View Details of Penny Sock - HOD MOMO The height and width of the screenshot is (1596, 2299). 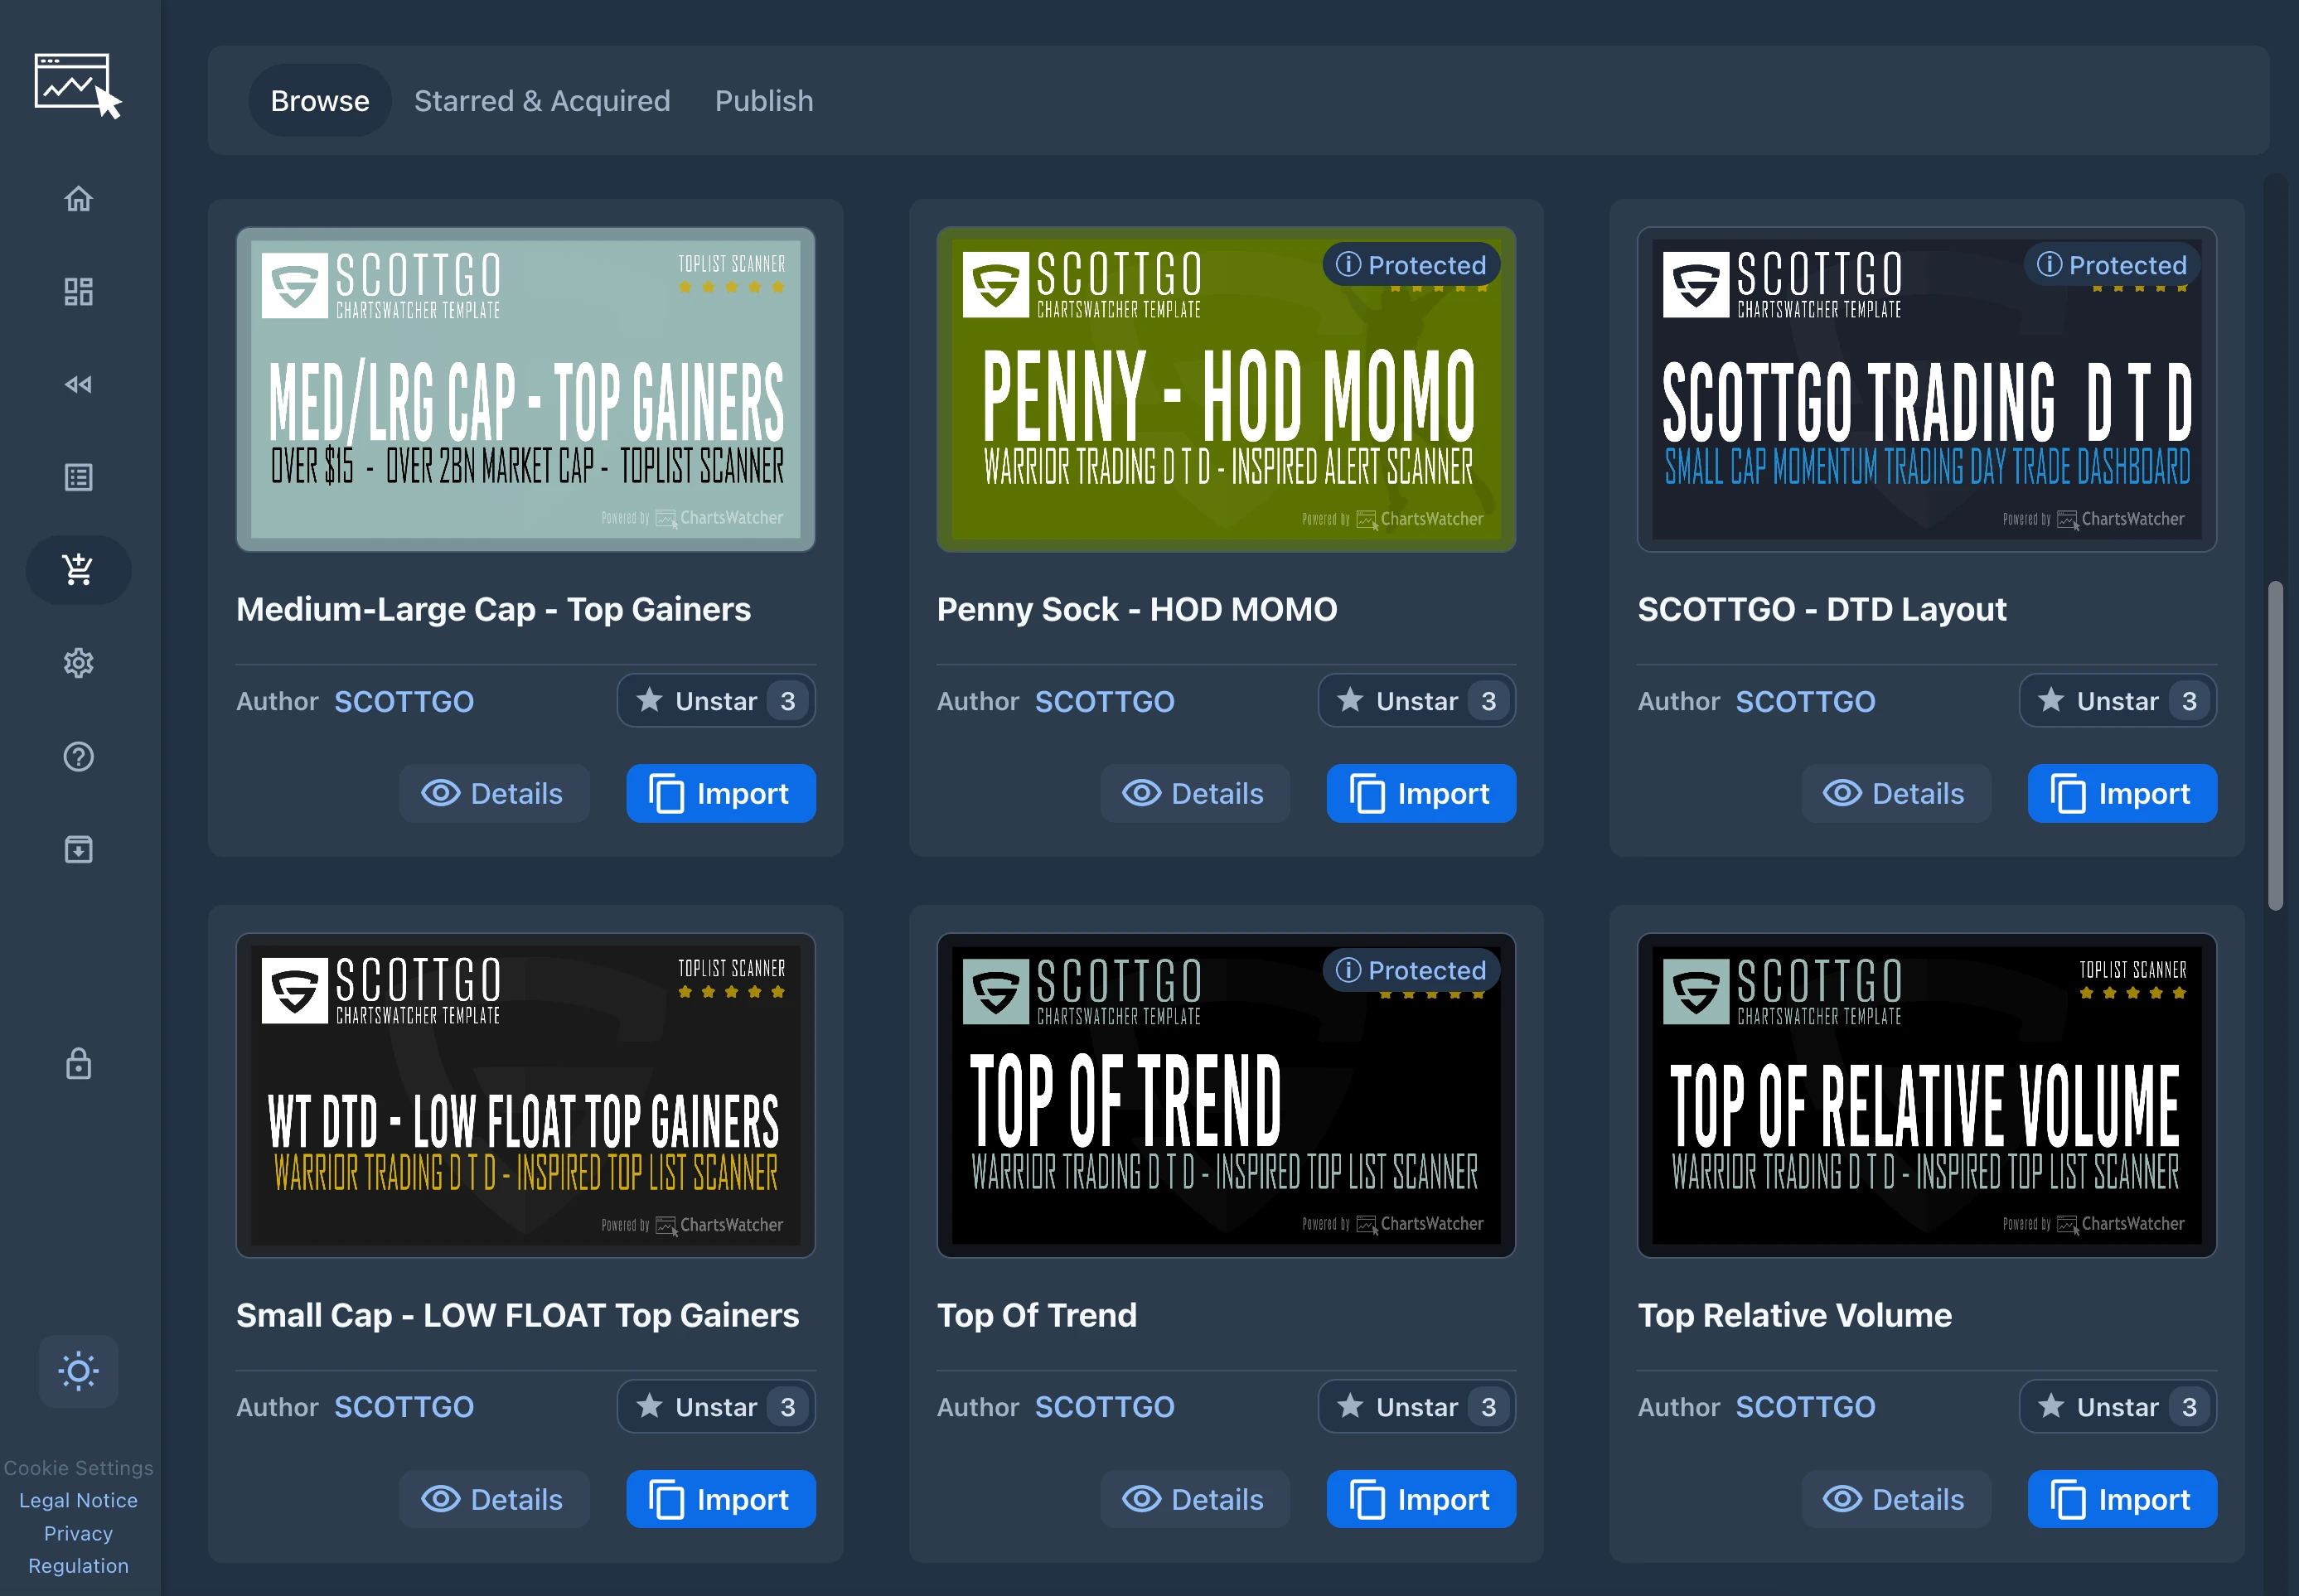(x=1195, y=794)
